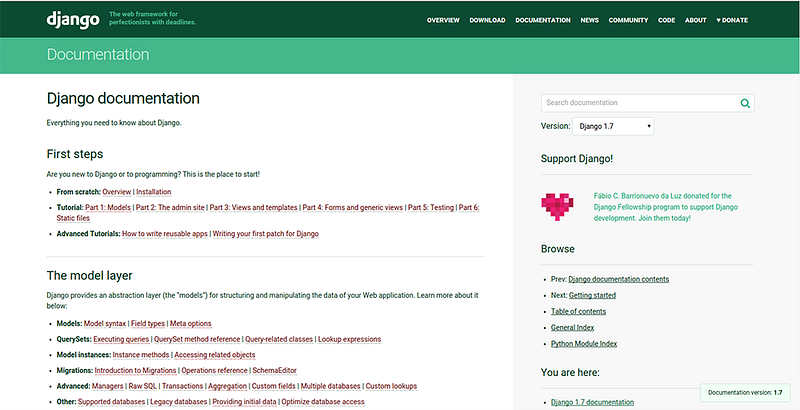The height and width of the screenshot is (410, 800).
Task: Open How to write reusable apps
Action: pyautogui.click(x=165, y=234)
